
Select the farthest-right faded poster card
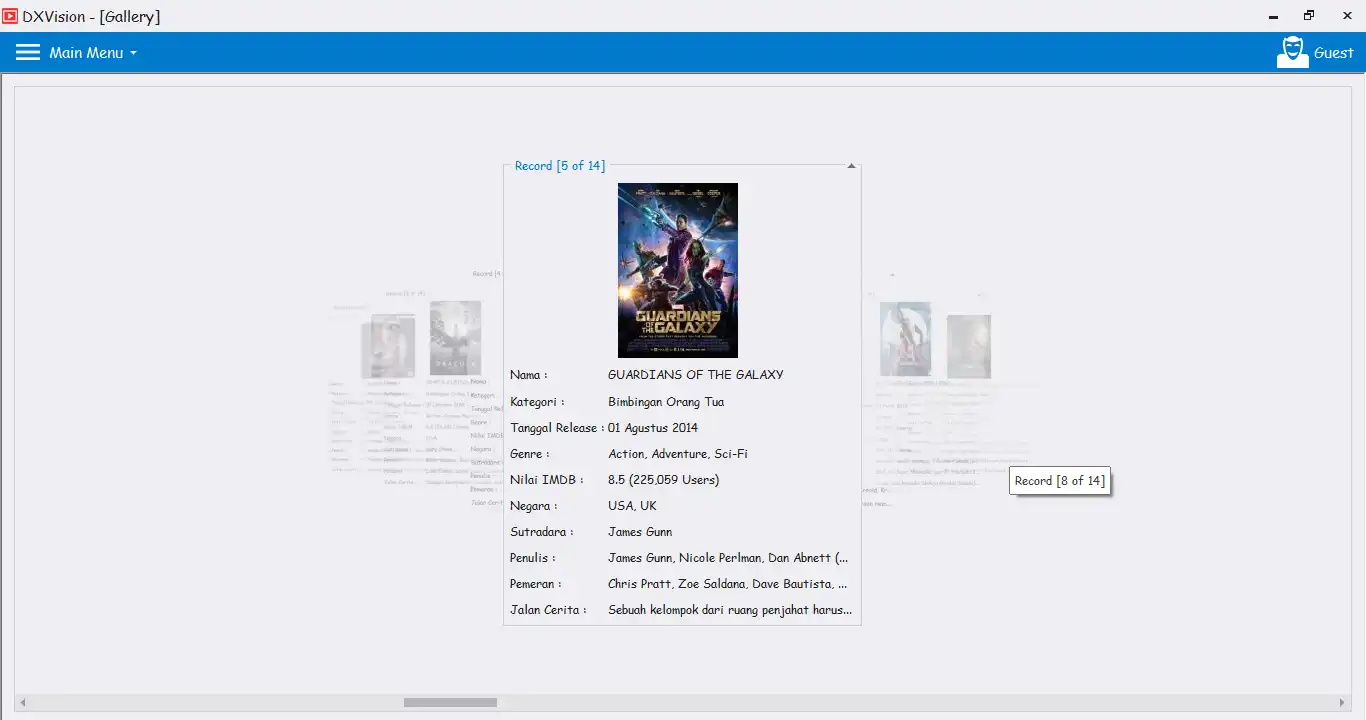[x=969, y=346]
